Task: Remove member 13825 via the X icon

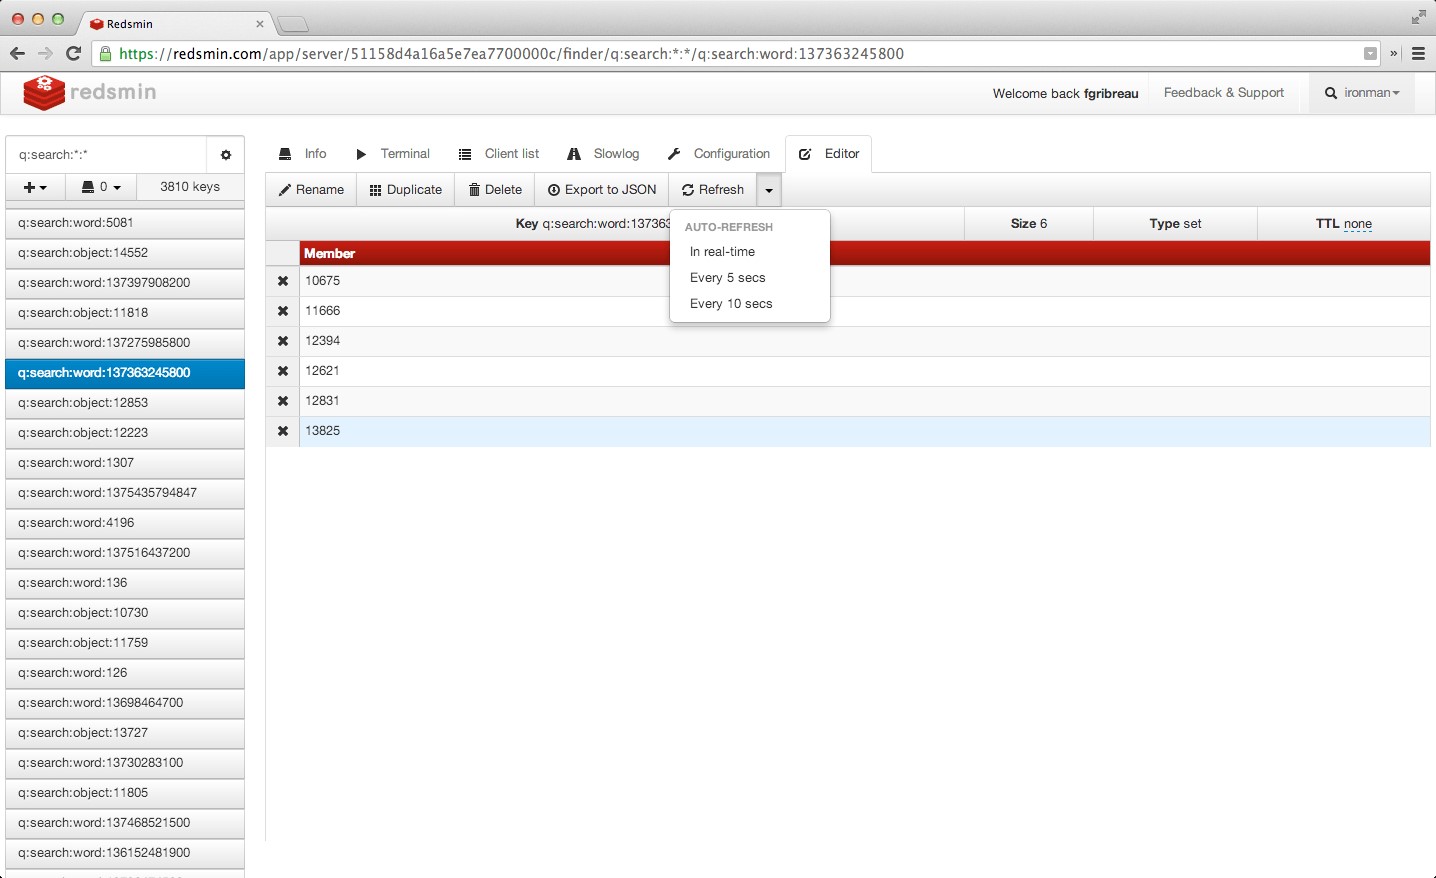Action: click(283, 431)
